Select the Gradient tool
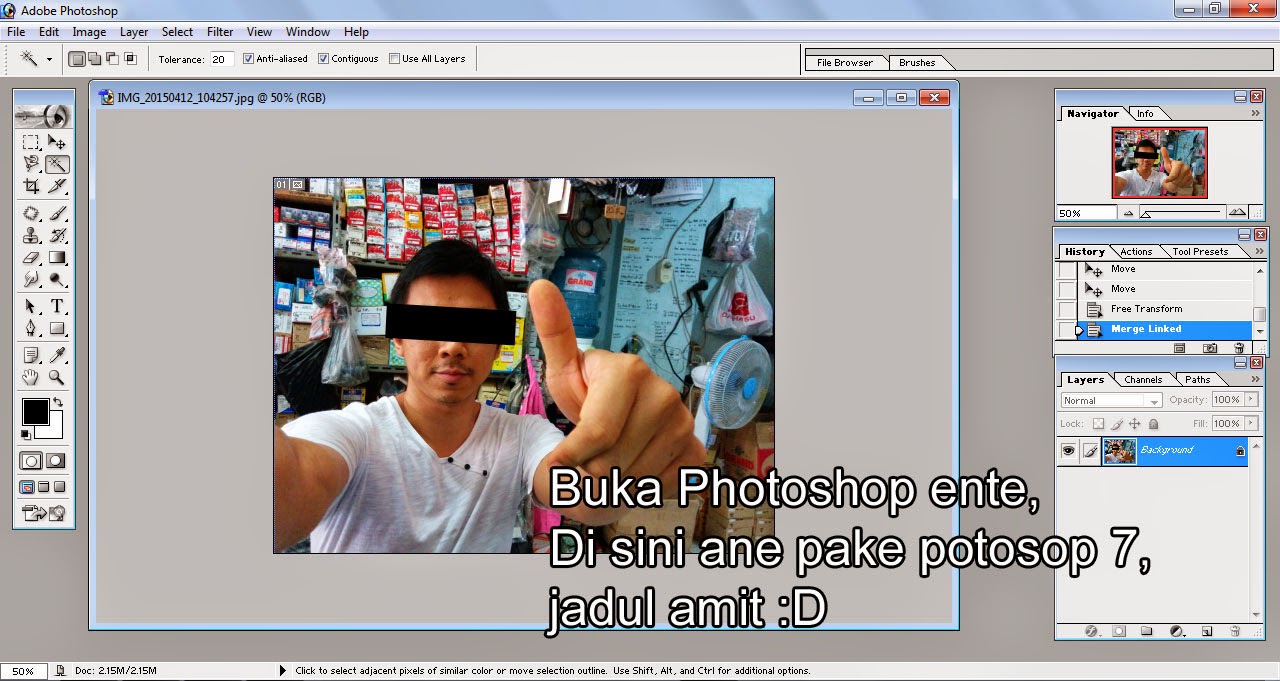Image resolution: width=1280 pixels, height=681 pixels. [57, 258]
